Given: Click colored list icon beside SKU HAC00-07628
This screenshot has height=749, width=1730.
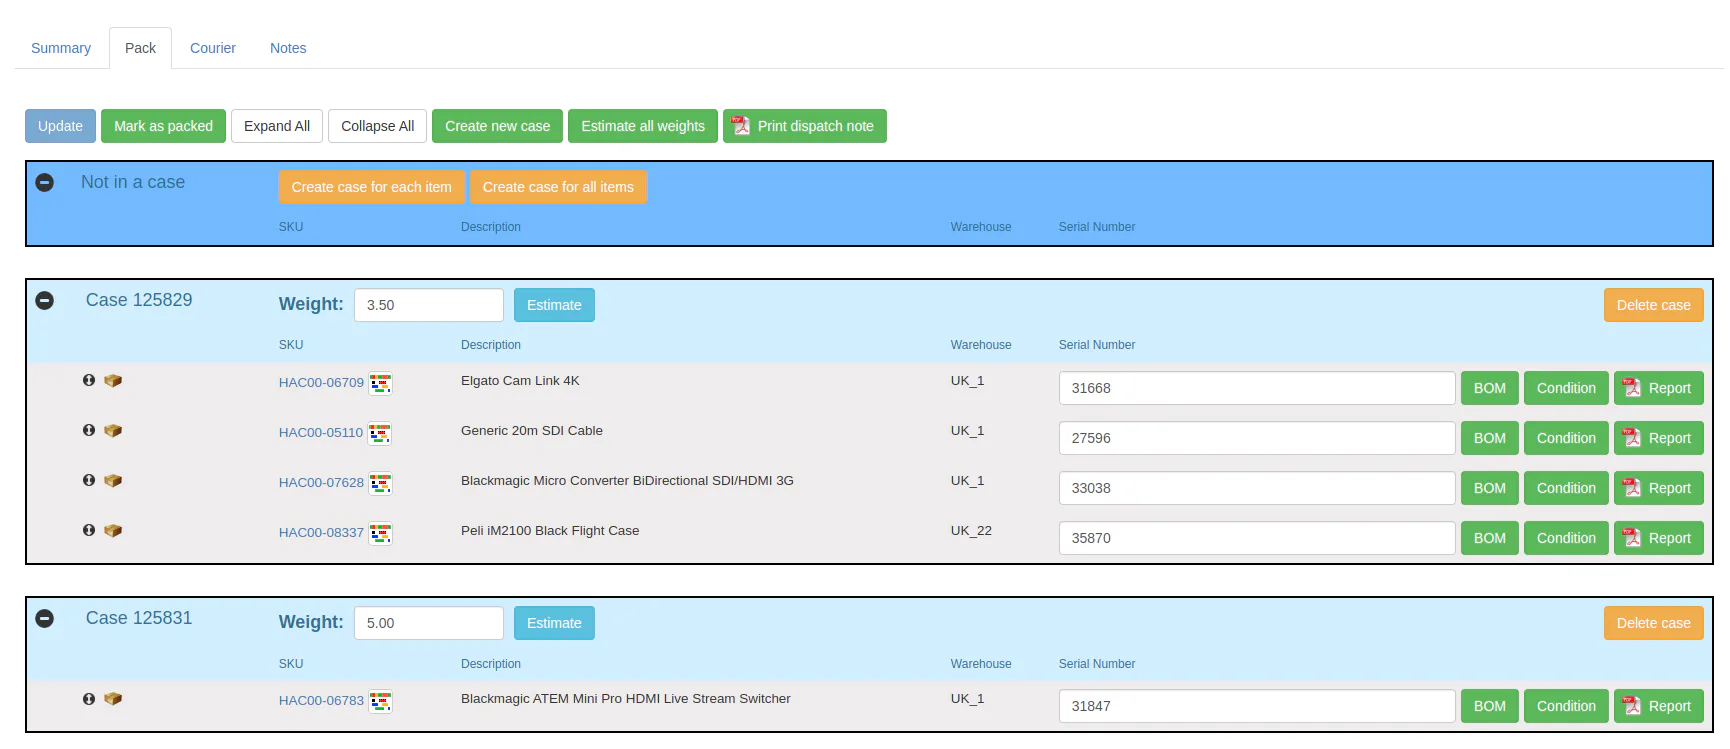Looking at the screenshot, I should pyautogui.click(x=380, y=483).
